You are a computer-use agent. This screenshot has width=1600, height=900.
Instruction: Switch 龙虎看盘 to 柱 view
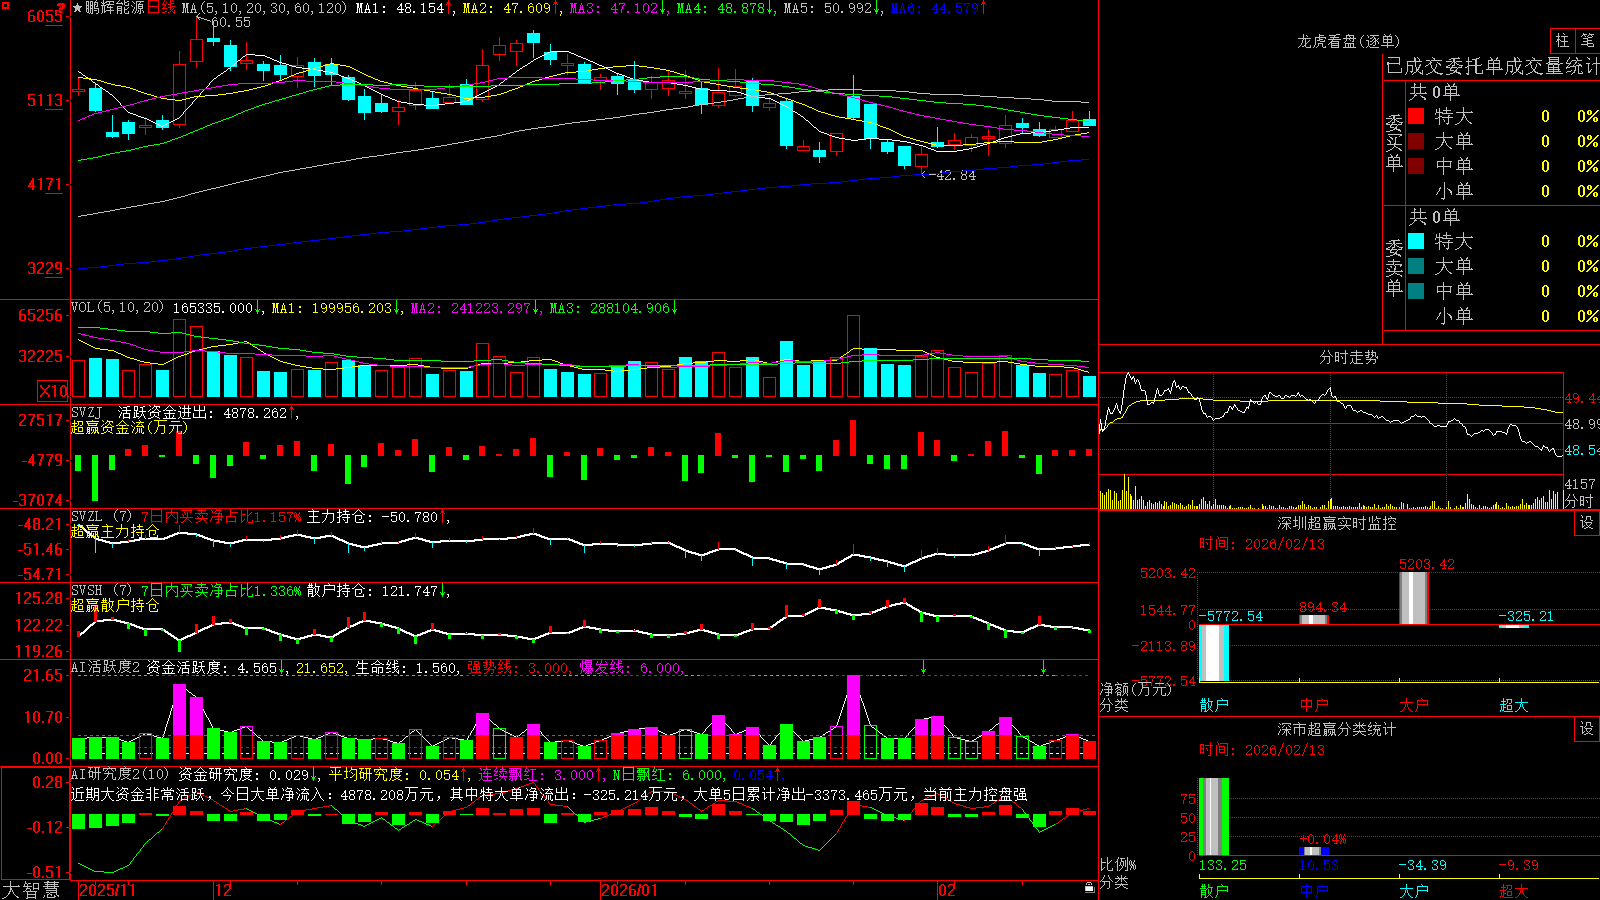1562,40
